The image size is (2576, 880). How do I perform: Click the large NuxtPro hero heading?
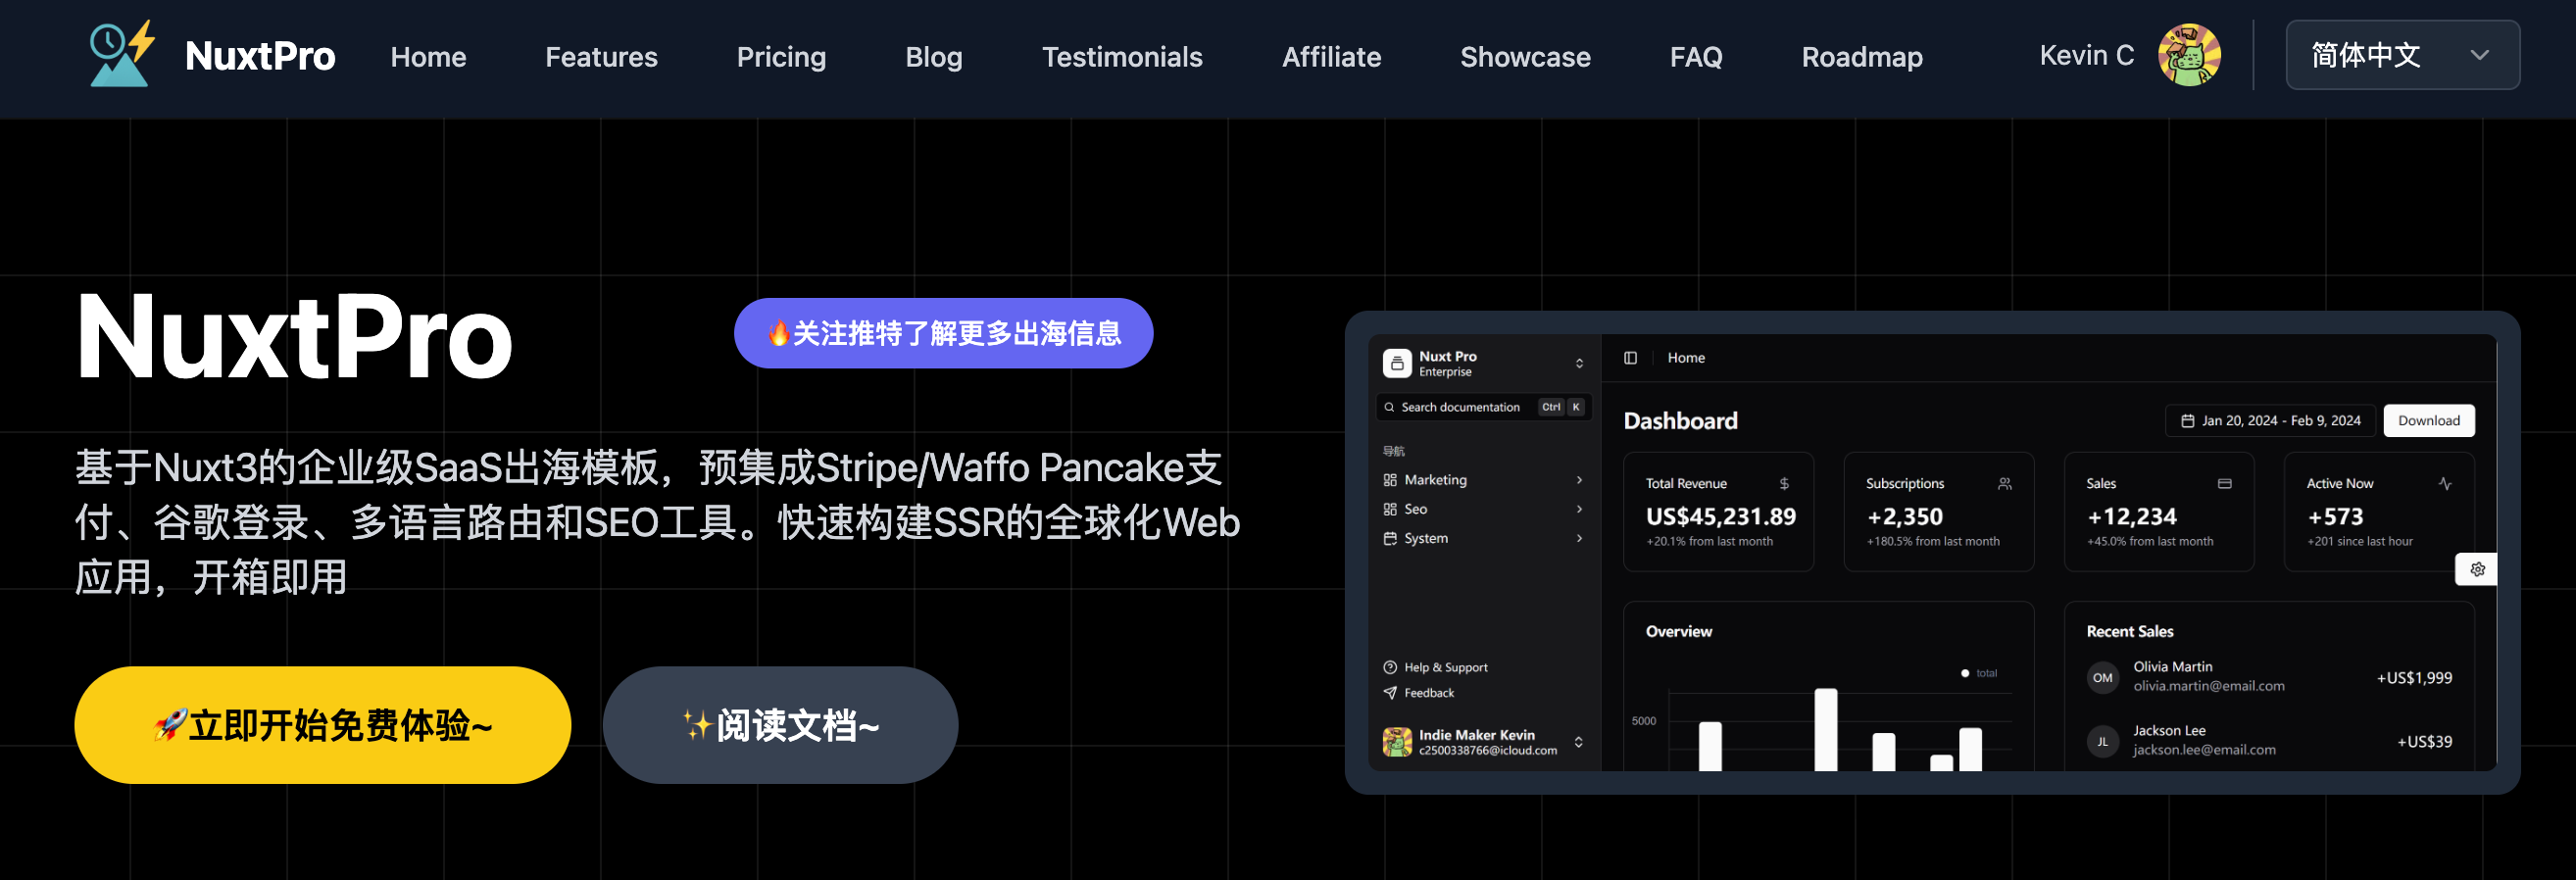tap(293, 337)
